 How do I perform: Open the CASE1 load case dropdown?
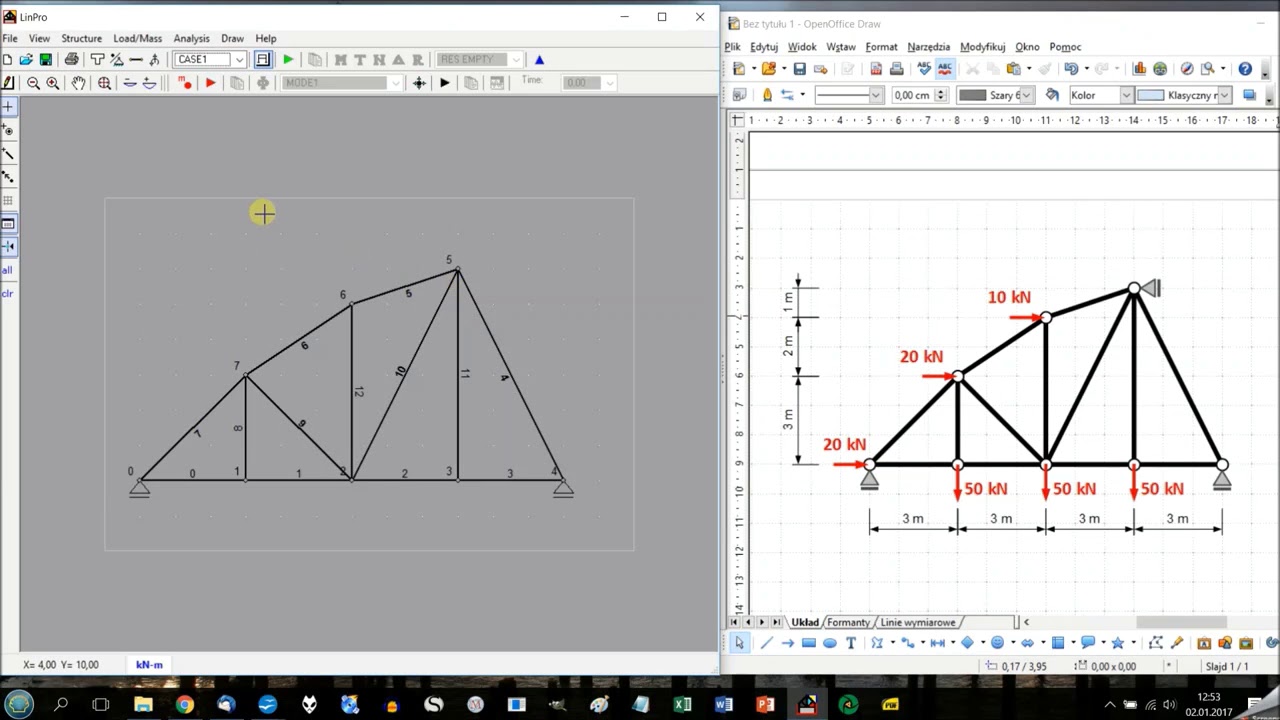pyautogui.click(x=239, y=60)
